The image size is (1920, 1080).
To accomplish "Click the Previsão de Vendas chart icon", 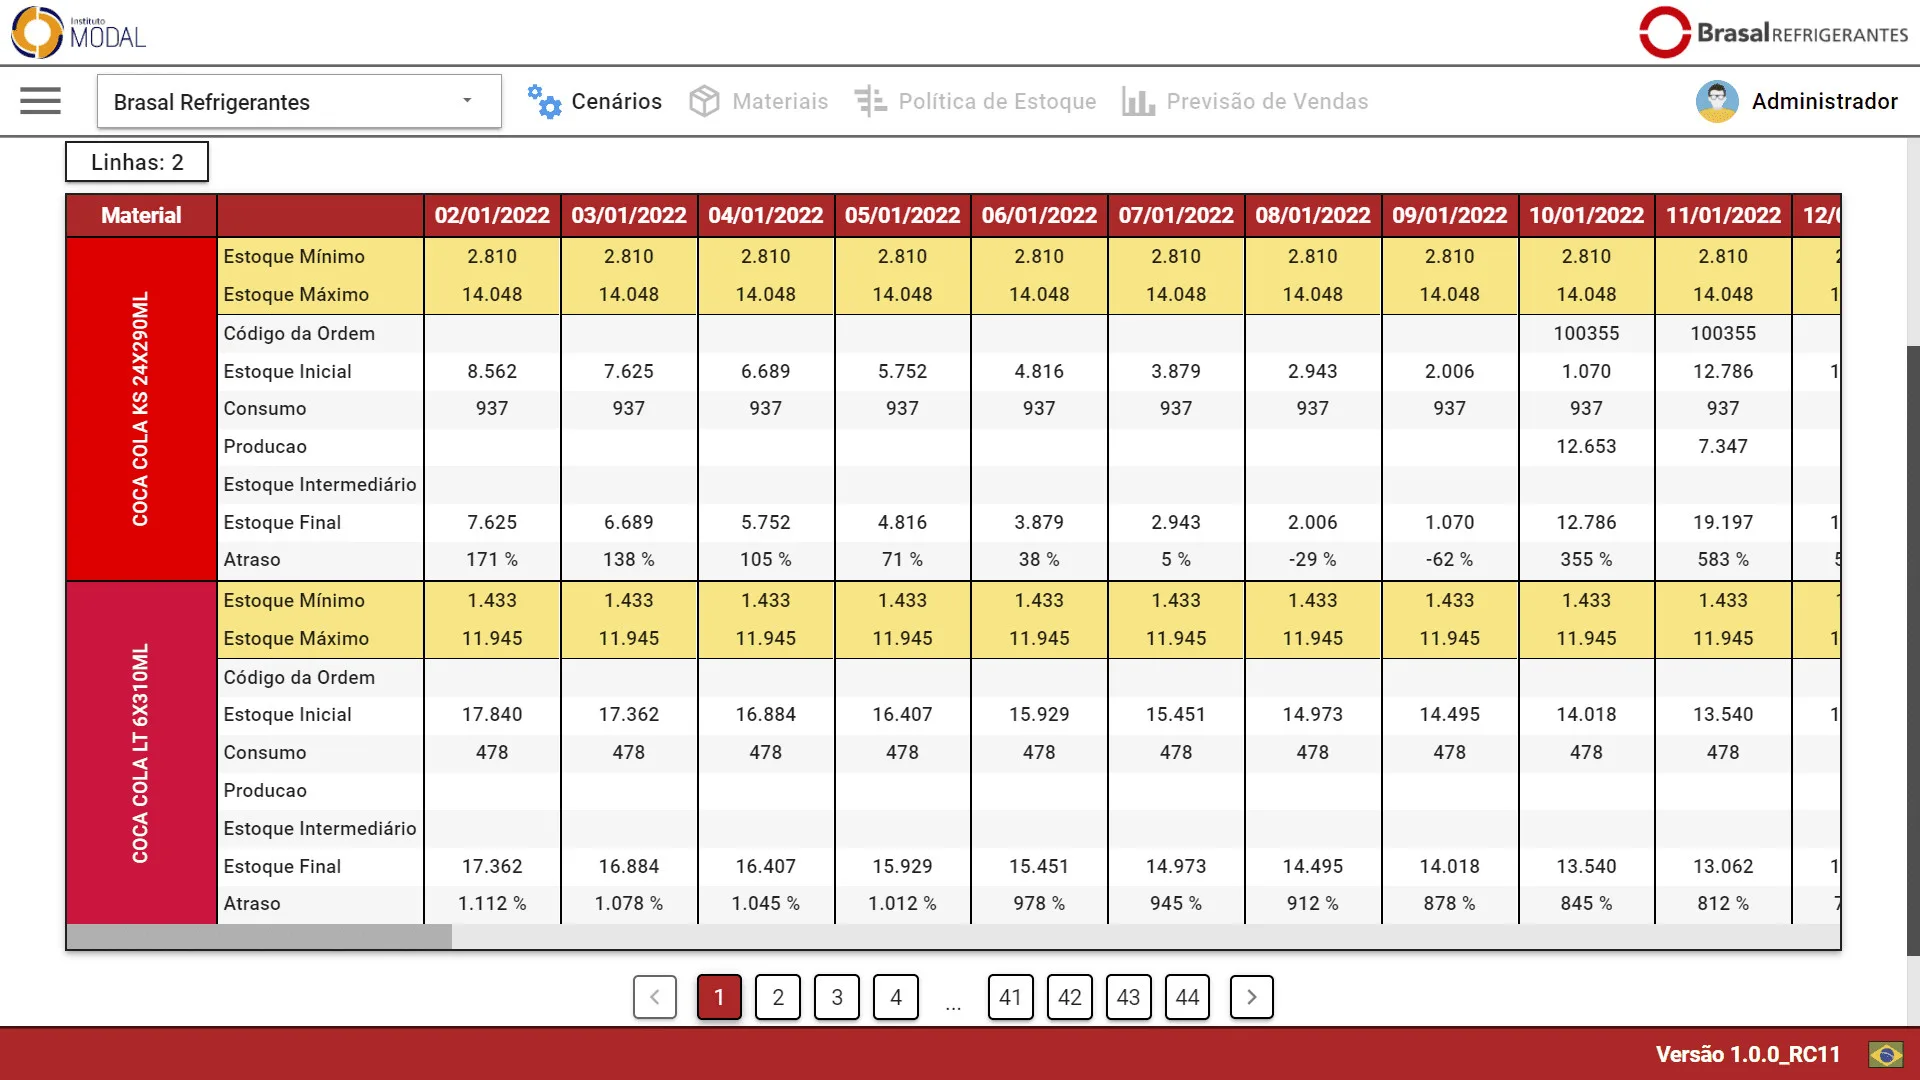I will point(1138,101).
